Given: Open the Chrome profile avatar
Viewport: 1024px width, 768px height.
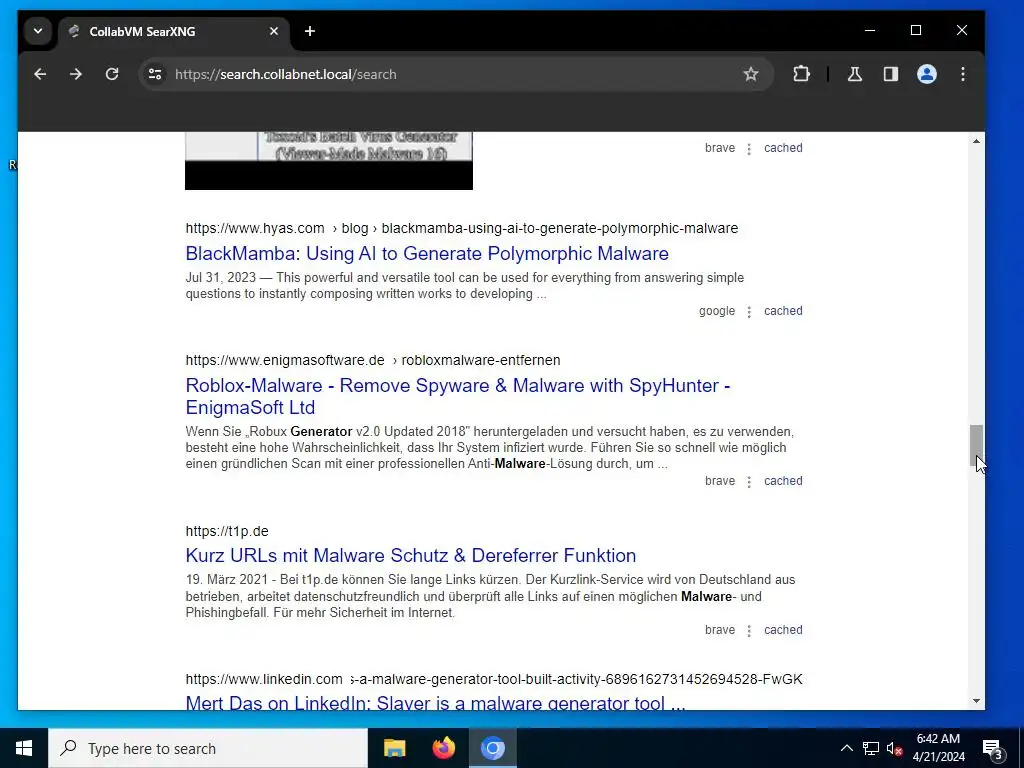Looking at the screenshot, I should 927,74.
